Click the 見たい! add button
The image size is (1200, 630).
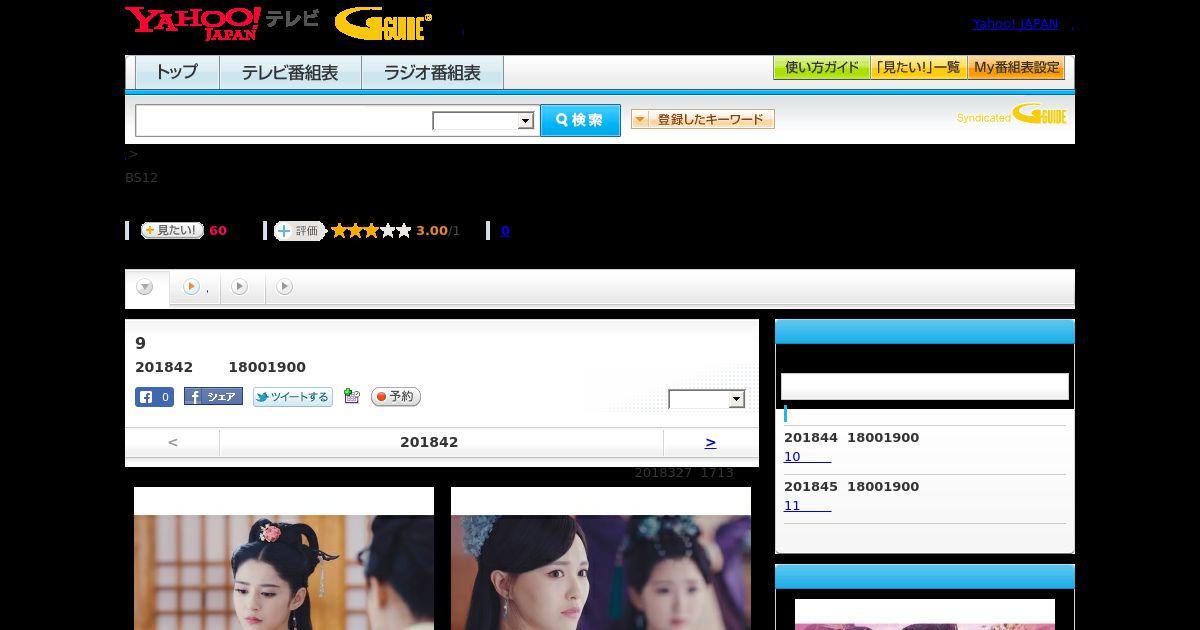coord(172,230)
